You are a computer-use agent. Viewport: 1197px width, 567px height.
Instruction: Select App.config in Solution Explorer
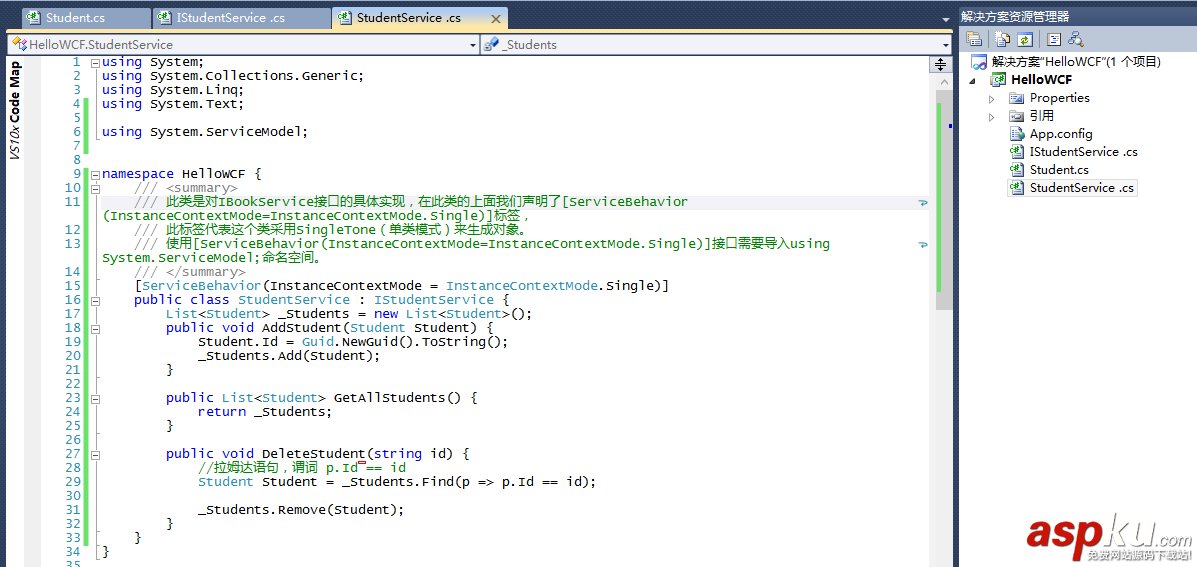[x=1060, y=134]
